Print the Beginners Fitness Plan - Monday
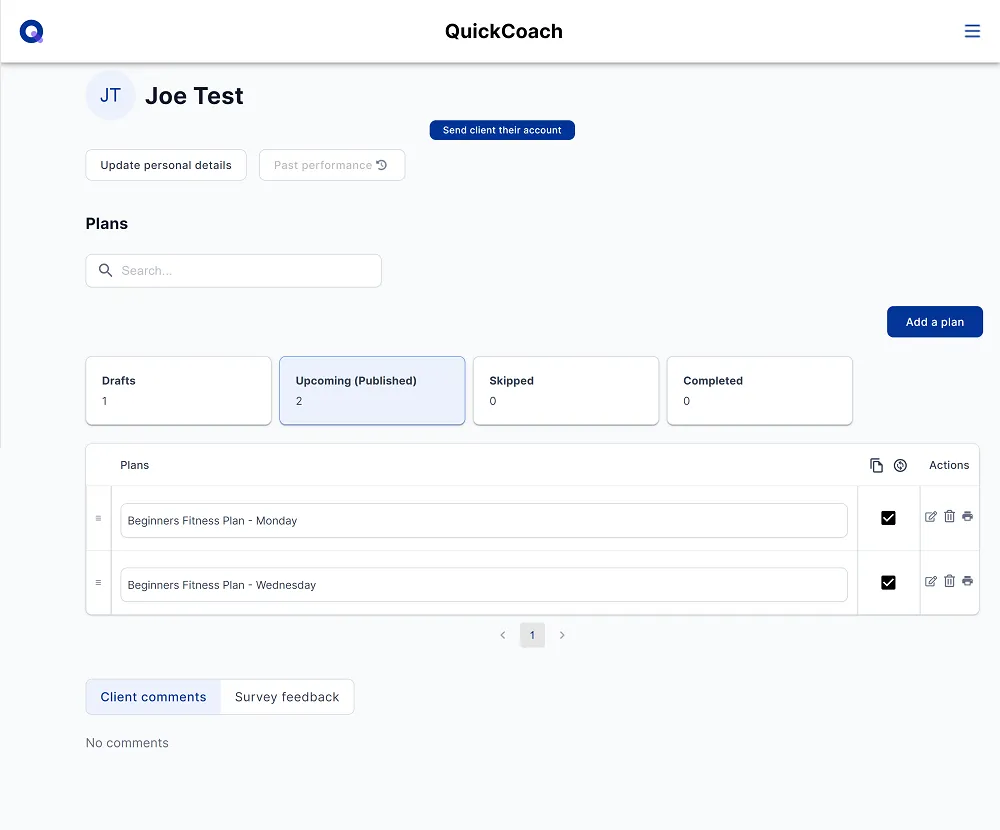The image size is (1000, 830). [x=967, y=516]
